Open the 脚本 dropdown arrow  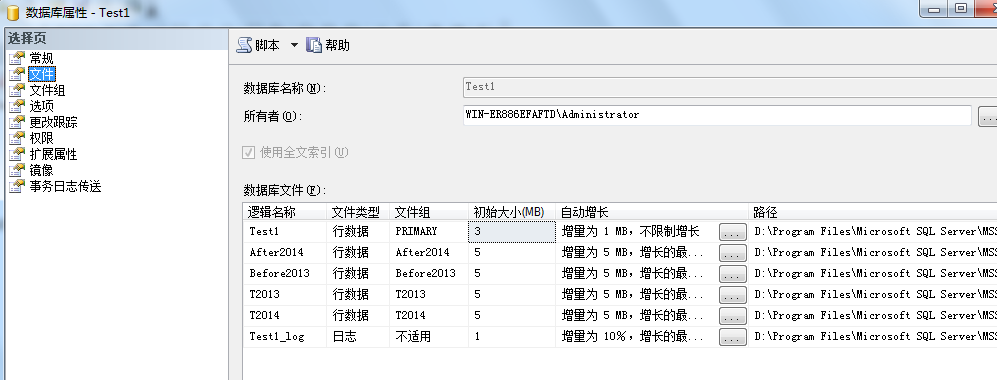coord(294,45)
